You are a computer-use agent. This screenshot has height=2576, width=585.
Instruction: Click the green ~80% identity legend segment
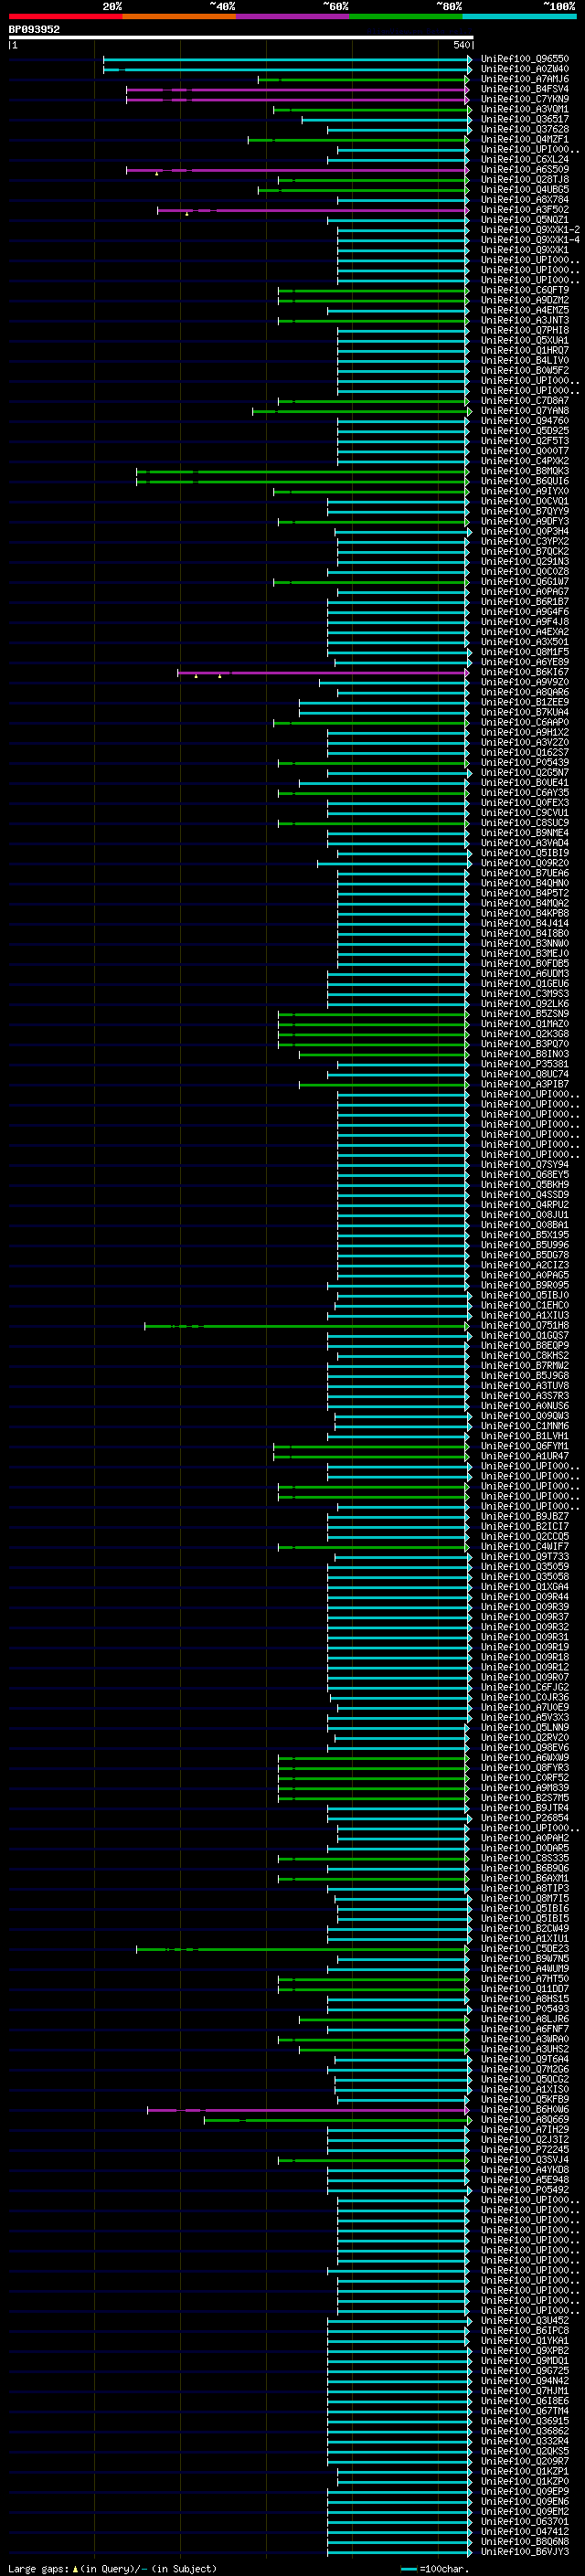coord(406,16)
